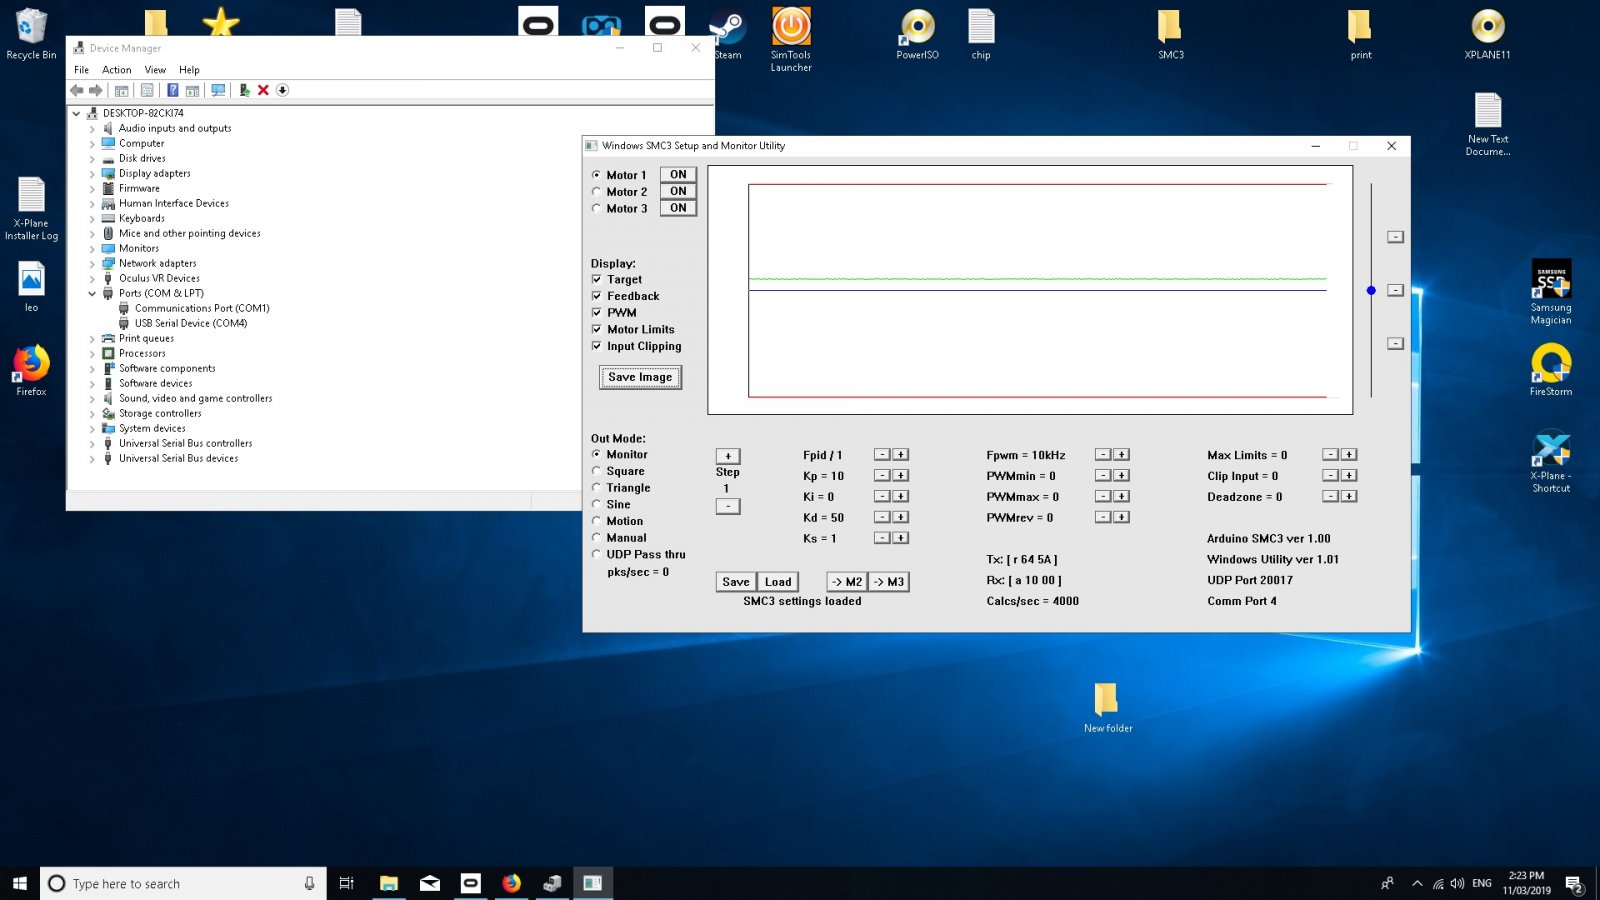
Task: Click the Save Image button
Action: [x=640, y=377]
